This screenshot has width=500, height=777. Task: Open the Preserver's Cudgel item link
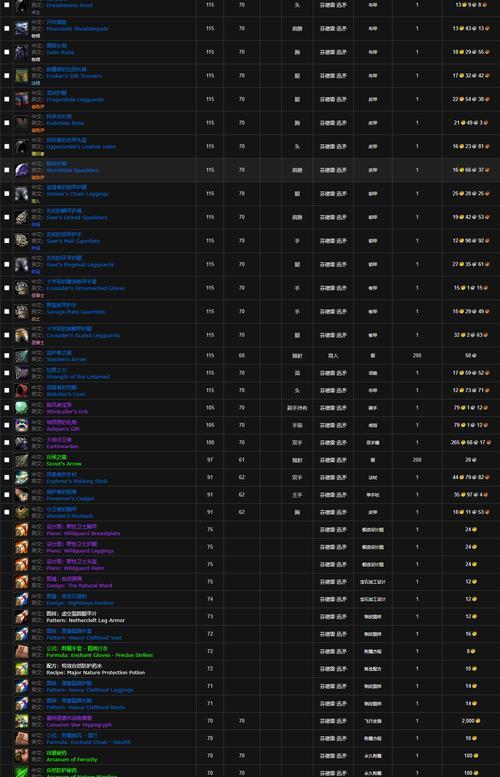(x=70, y=499)
